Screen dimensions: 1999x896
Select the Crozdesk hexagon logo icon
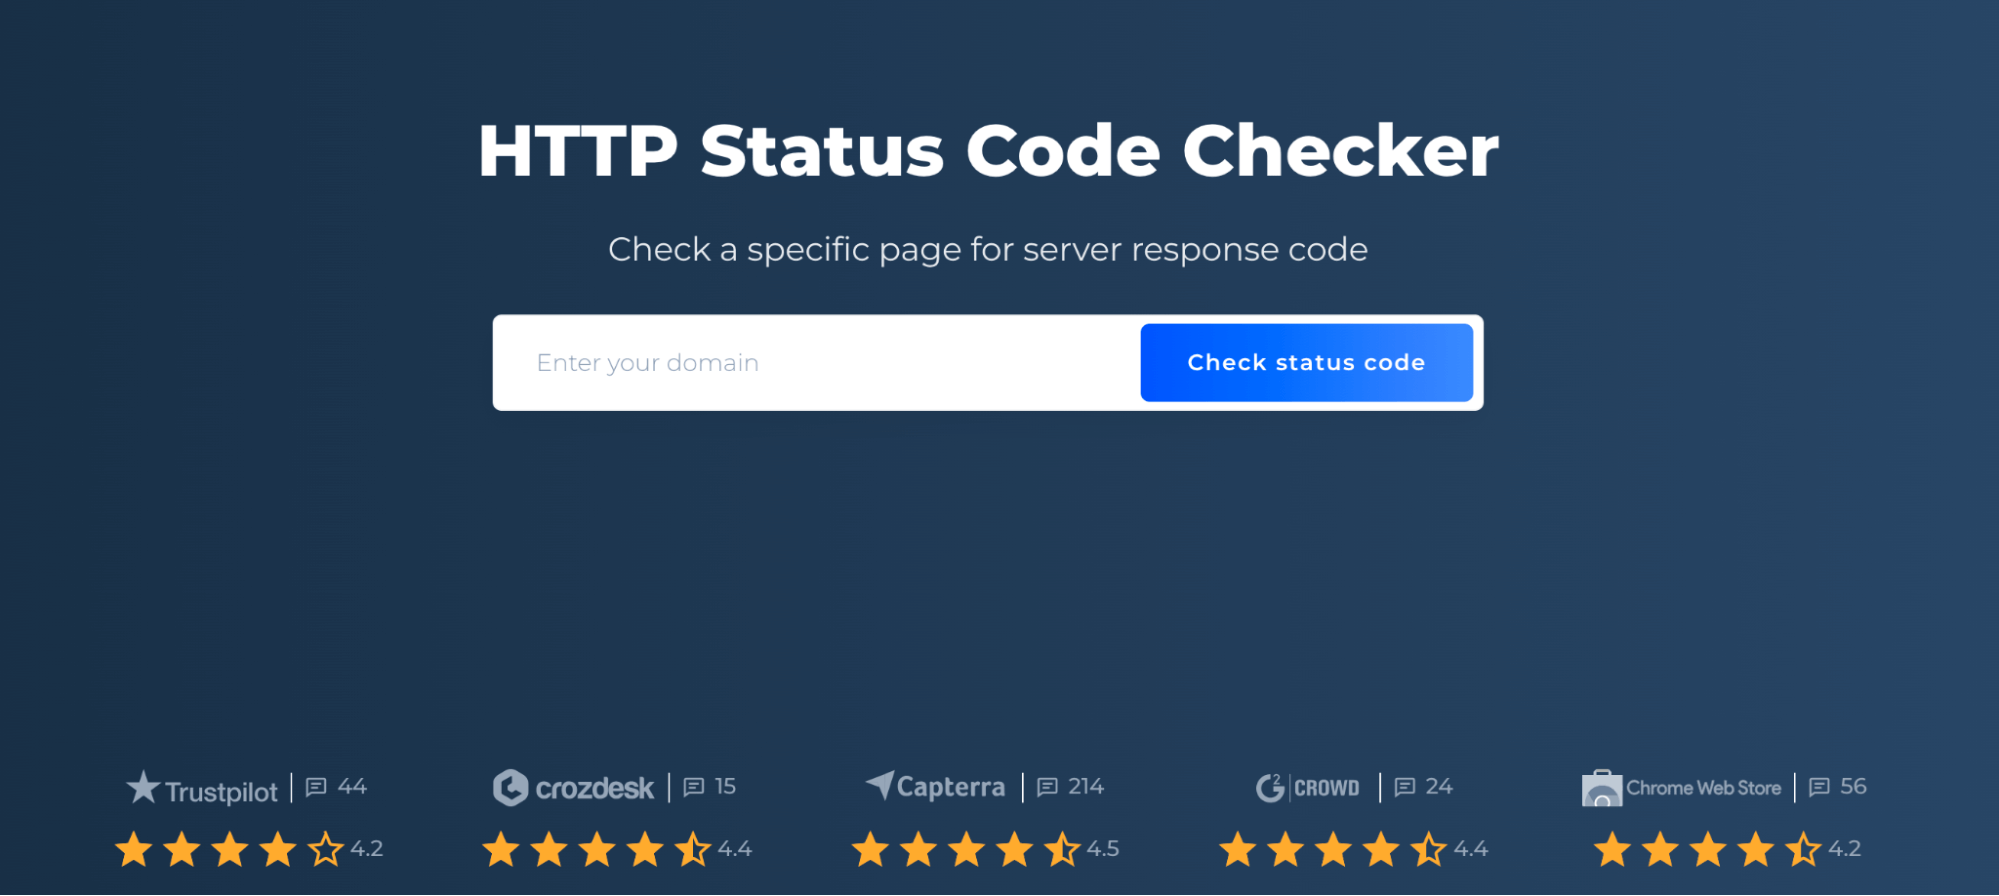(x=510, y=787)
